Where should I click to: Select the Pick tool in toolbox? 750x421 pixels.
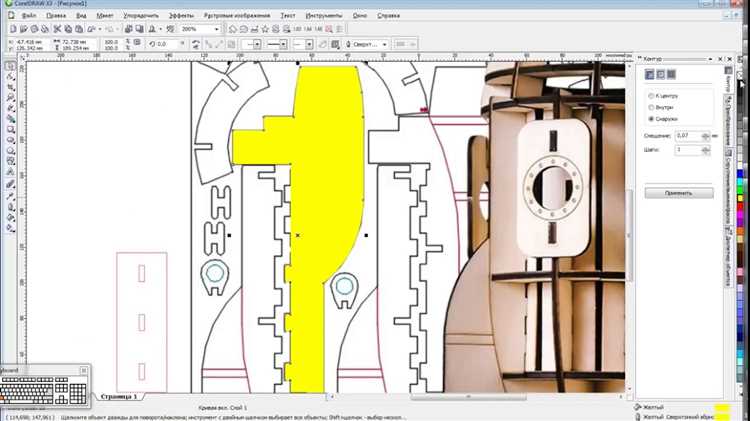tap(10, 66)
